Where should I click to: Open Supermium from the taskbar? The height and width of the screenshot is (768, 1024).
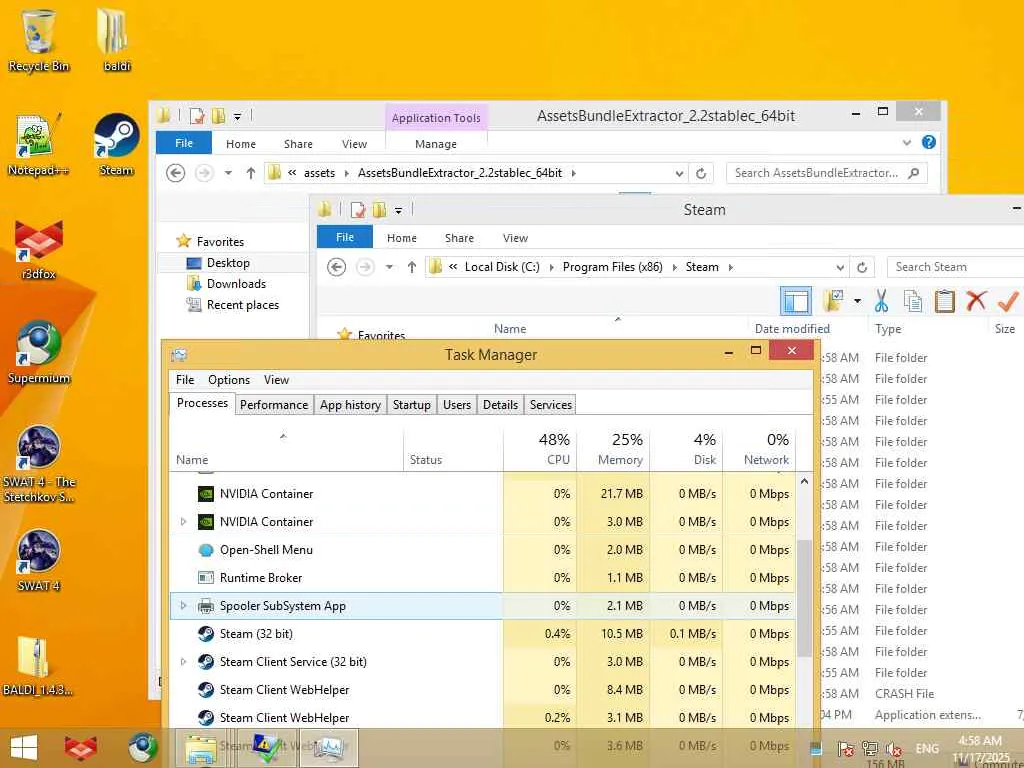coord(142,748)
